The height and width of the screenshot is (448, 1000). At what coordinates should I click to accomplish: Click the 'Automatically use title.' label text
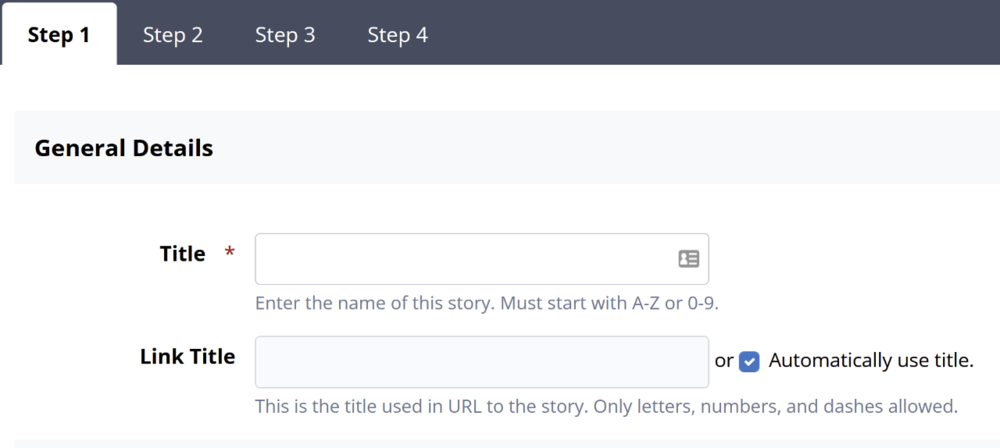point(870,361)
